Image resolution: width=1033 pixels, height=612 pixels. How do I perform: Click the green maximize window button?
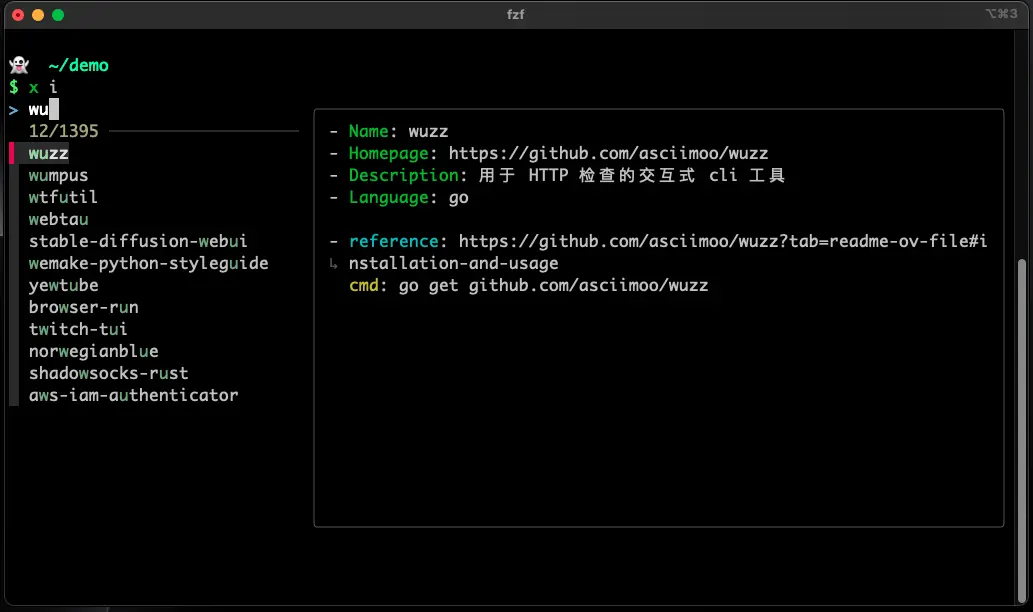coord(58,15)
